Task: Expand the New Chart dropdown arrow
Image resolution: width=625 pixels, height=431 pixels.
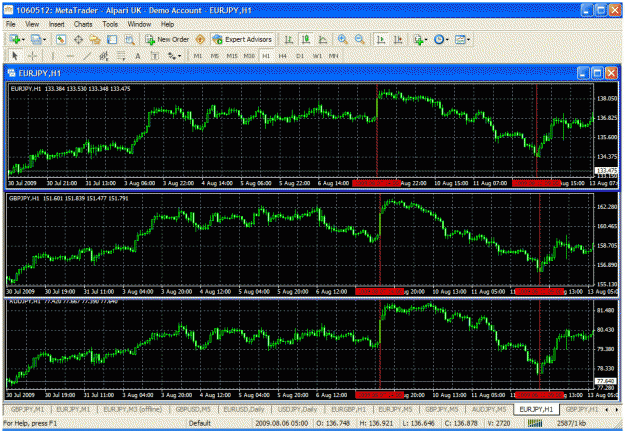Action: [24, 39]
